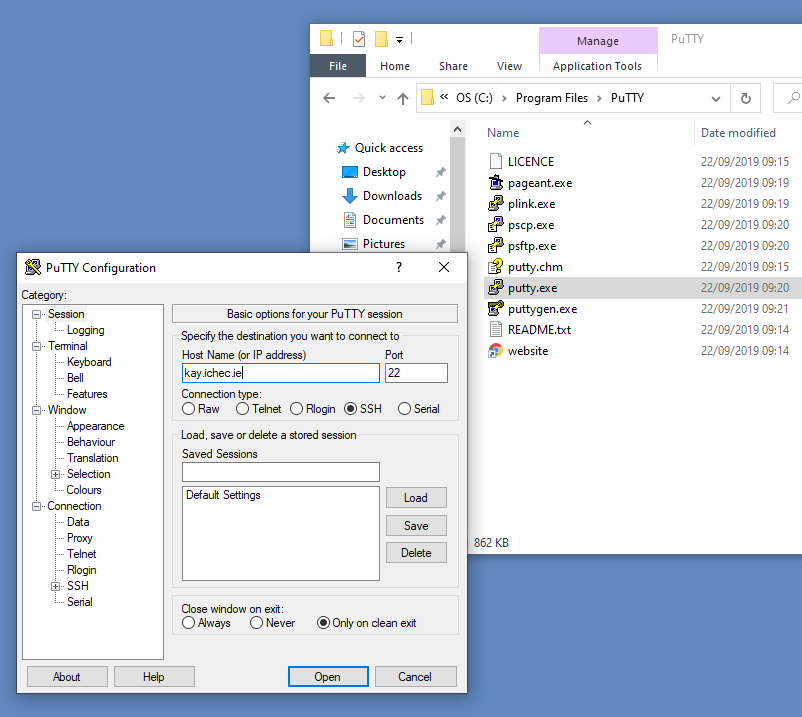Open the About dialog in PuTTY
The width and height of the screenshot is (802, 717).
point(67,677)
